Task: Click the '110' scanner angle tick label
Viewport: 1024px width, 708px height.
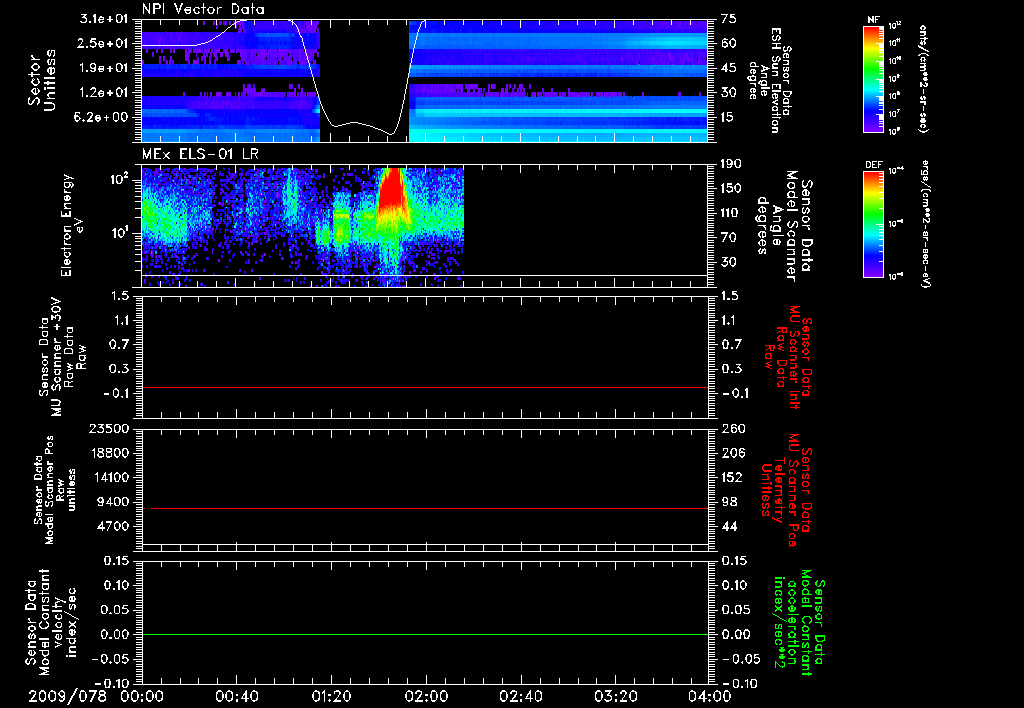Action: pos(732,213)
